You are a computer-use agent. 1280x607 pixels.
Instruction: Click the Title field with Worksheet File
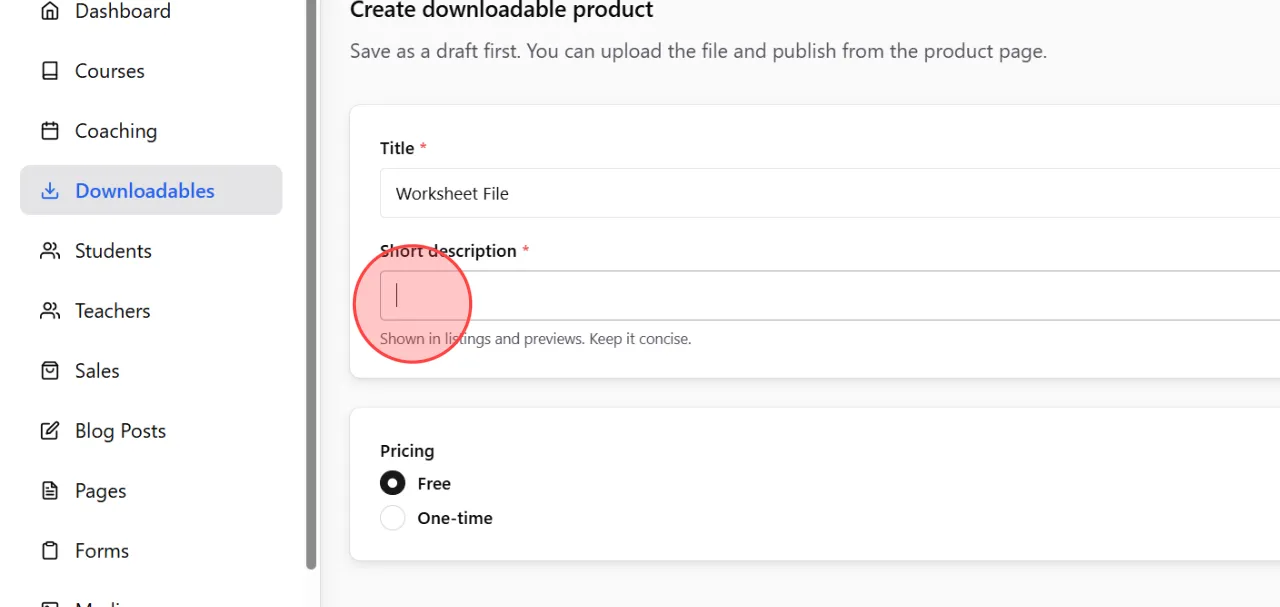[830, 193]
